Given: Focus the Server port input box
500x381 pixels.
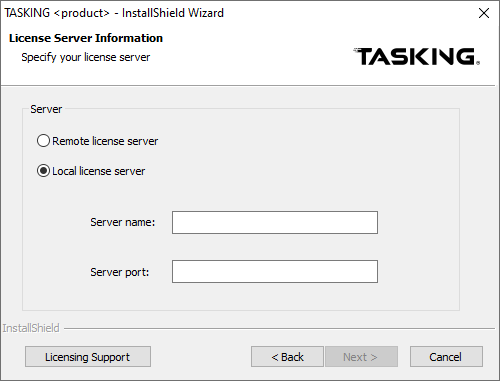Looking at the screenshot, I should [x=275, y=272].
